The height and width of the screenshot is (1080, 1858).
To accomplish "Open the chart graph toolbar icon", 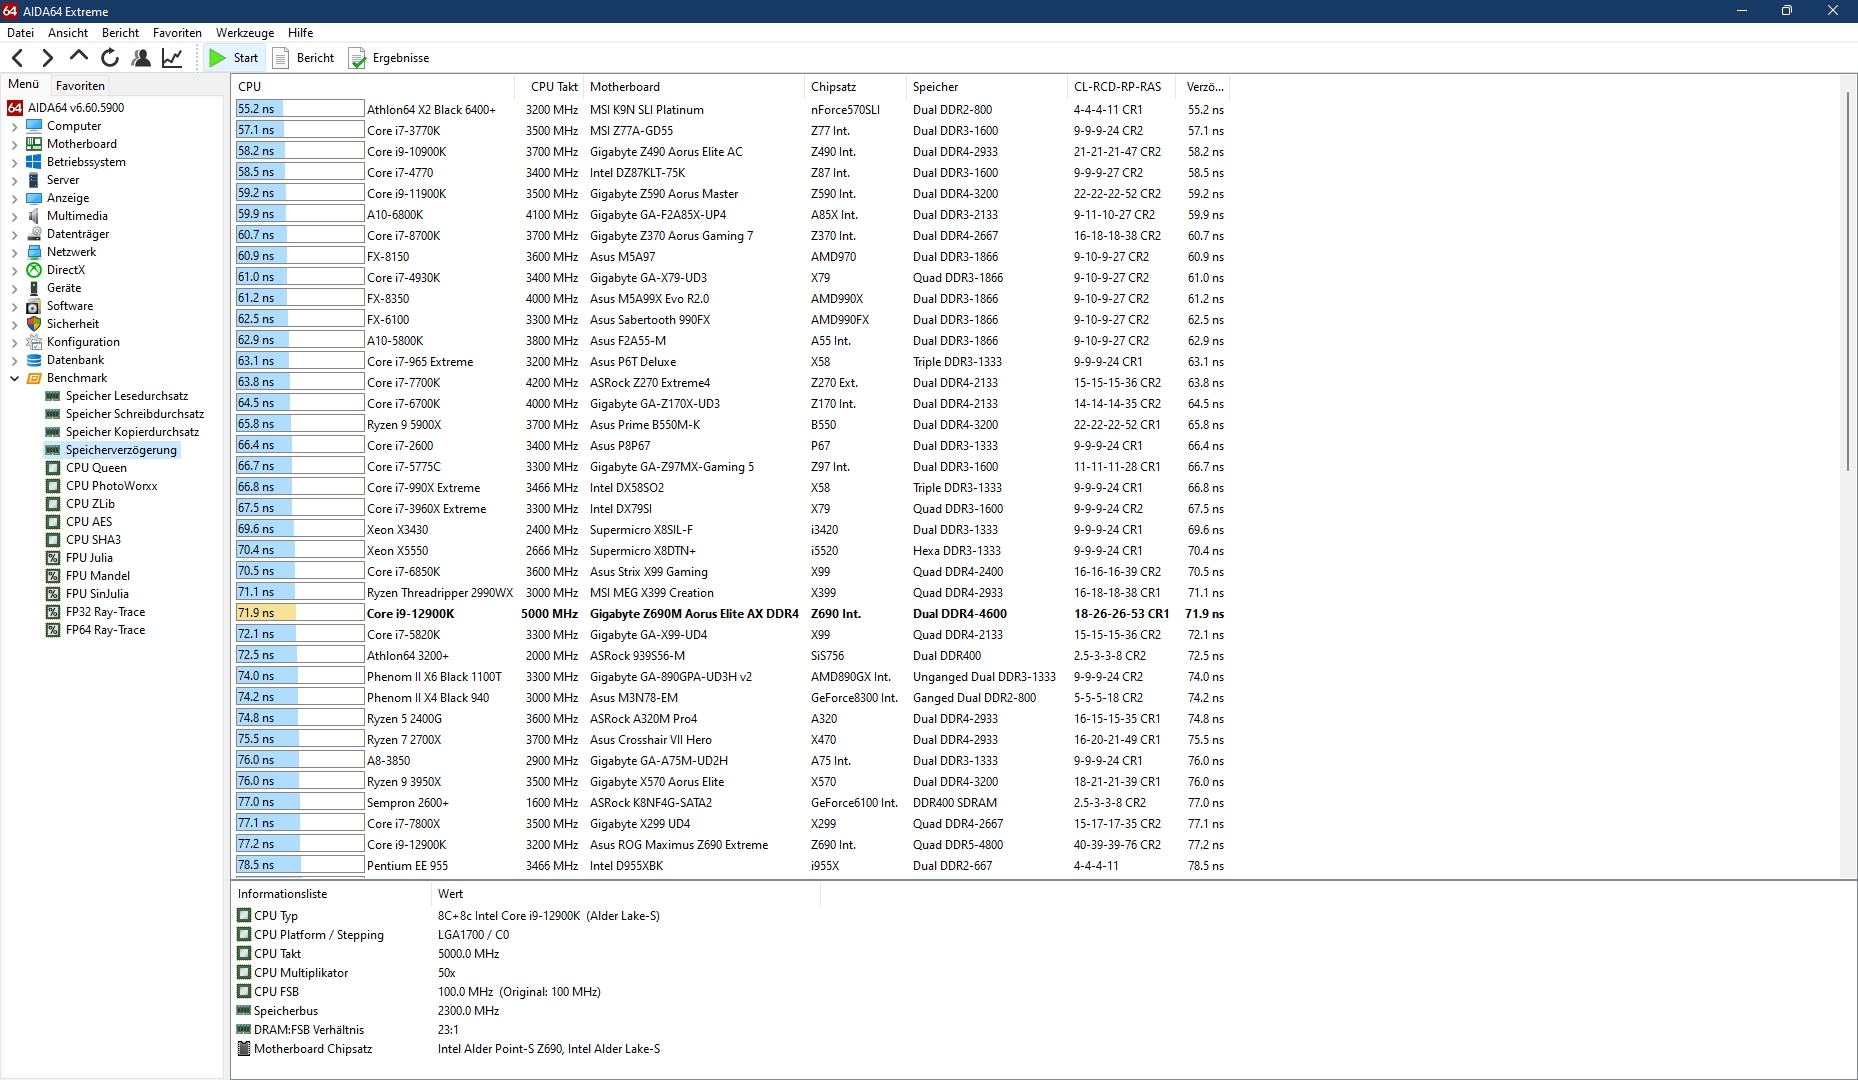I will (172, 58).
